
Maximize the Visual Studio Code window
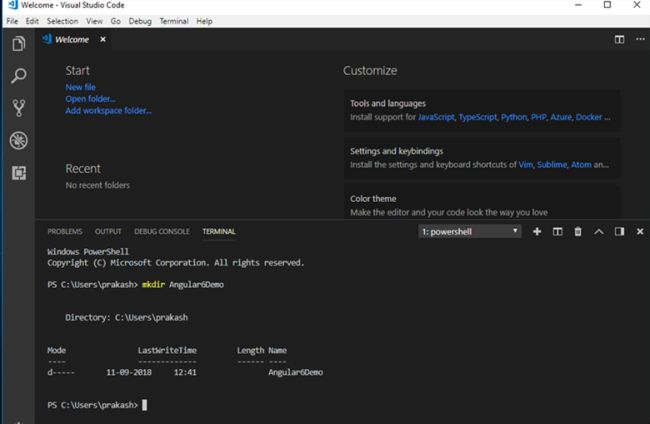pyautogui.click(x=607, y=5)
